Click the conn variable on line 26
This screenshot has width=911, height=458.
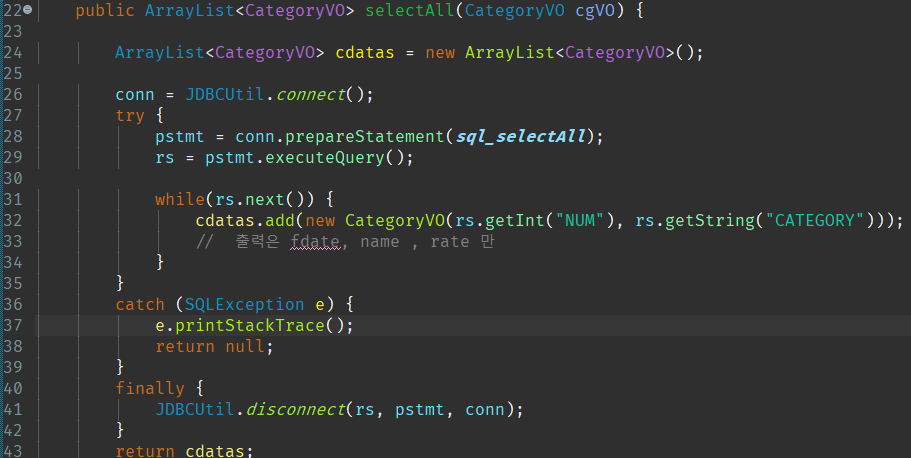[135, 95]
